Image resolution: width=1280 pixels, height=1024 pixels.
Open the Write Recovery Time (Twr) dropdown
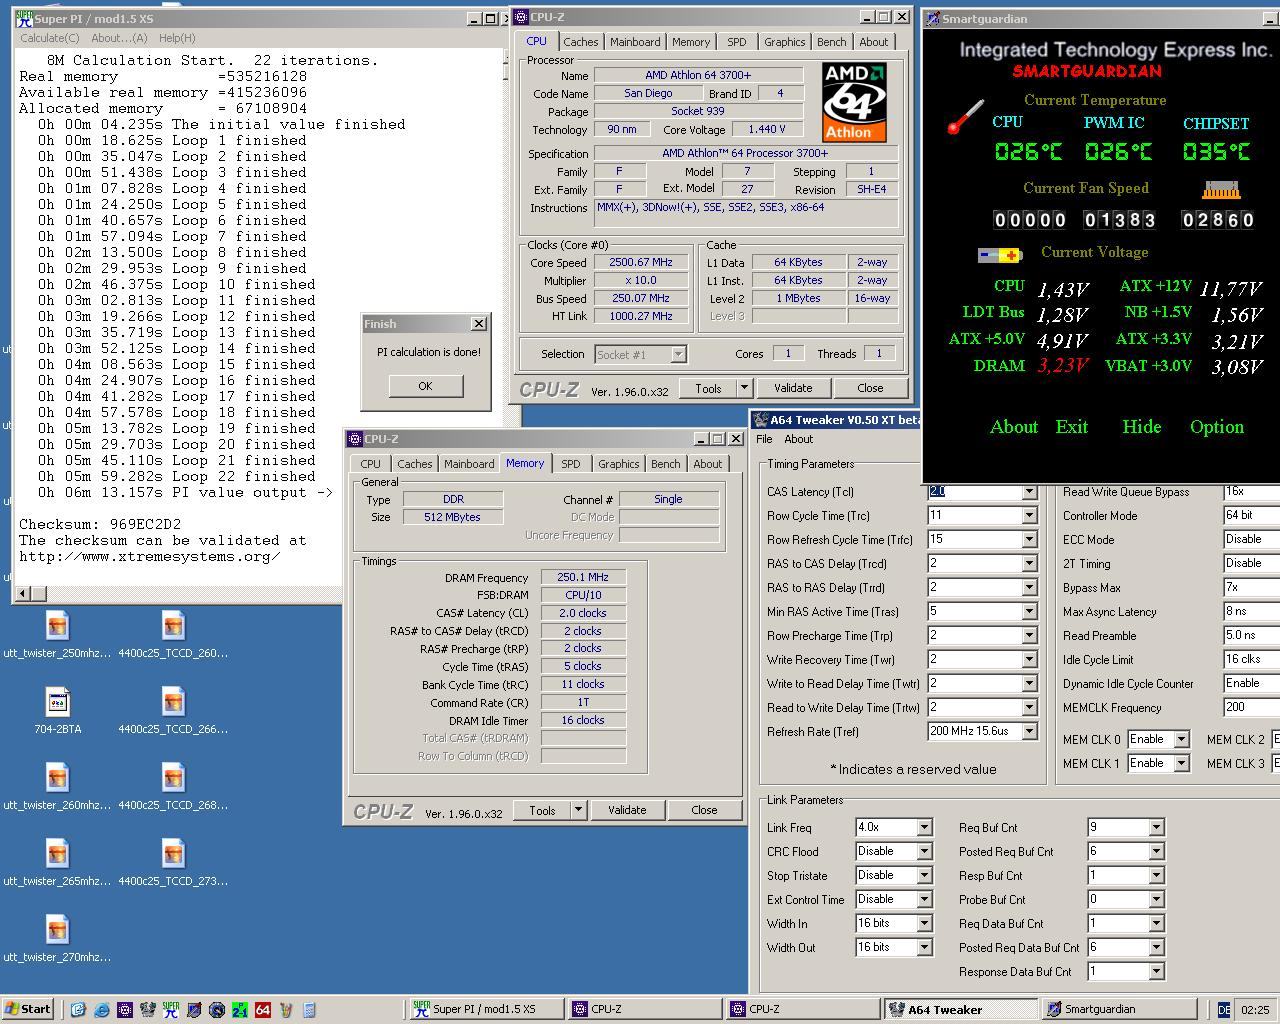point(1028,660)
